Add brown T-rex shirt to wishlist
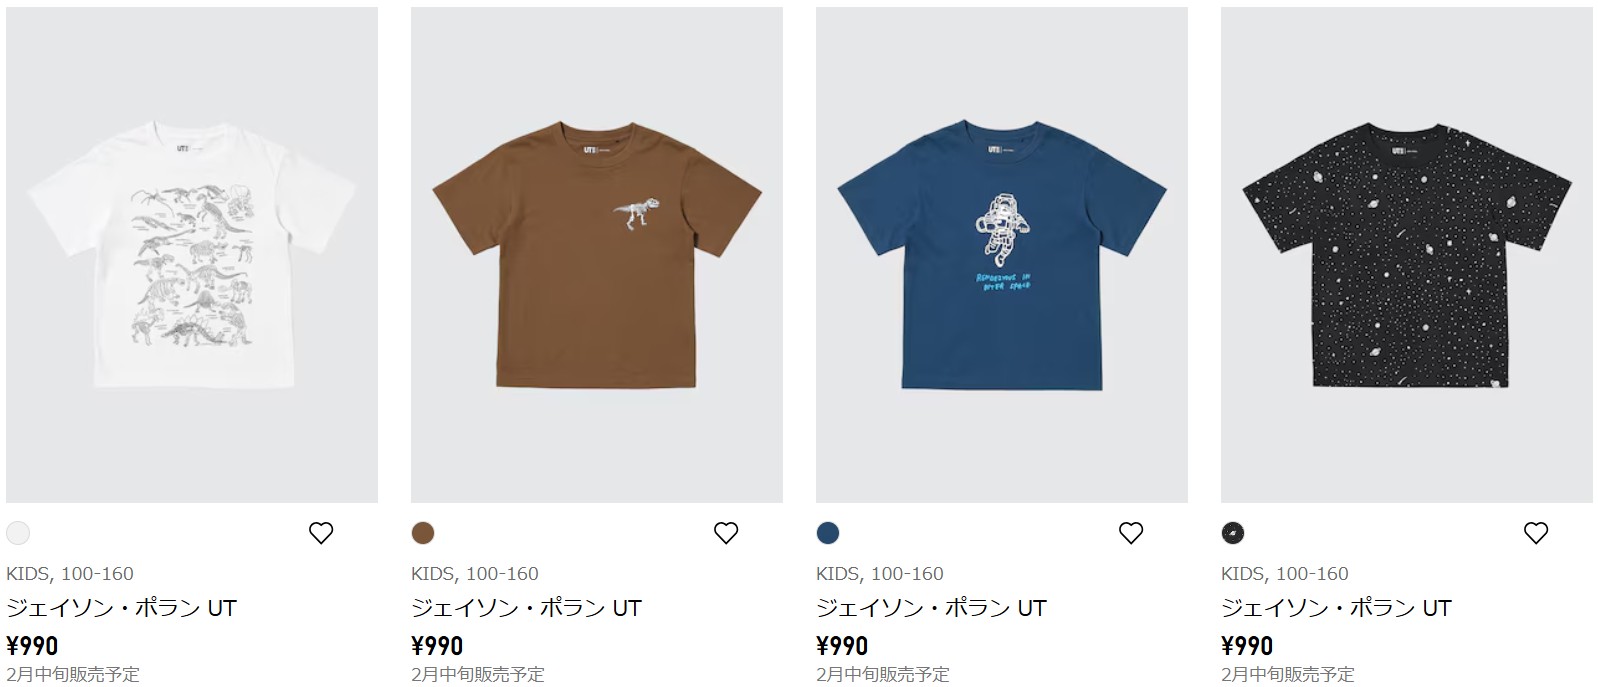The width and height of the screenshot is (1598, 687). (726, 533)
